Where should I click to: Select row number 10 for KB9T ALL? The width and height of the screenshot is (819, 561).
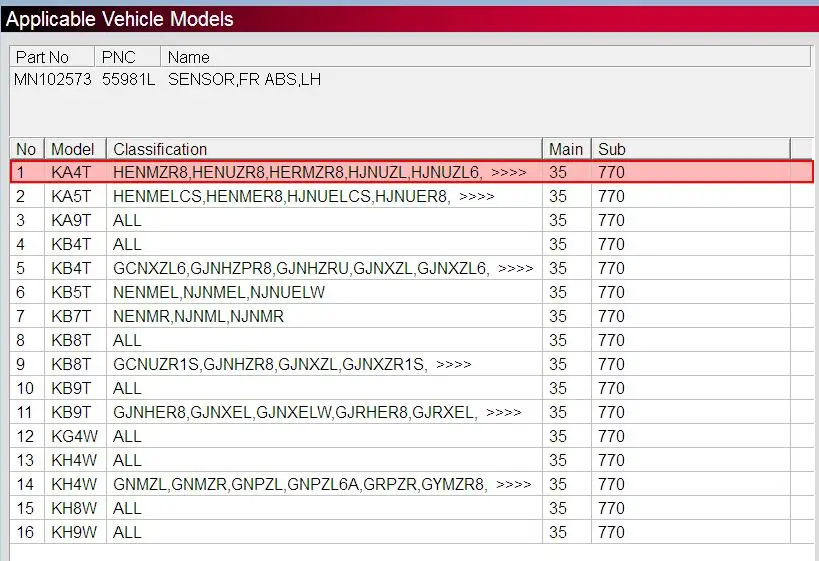coord(27,389)
